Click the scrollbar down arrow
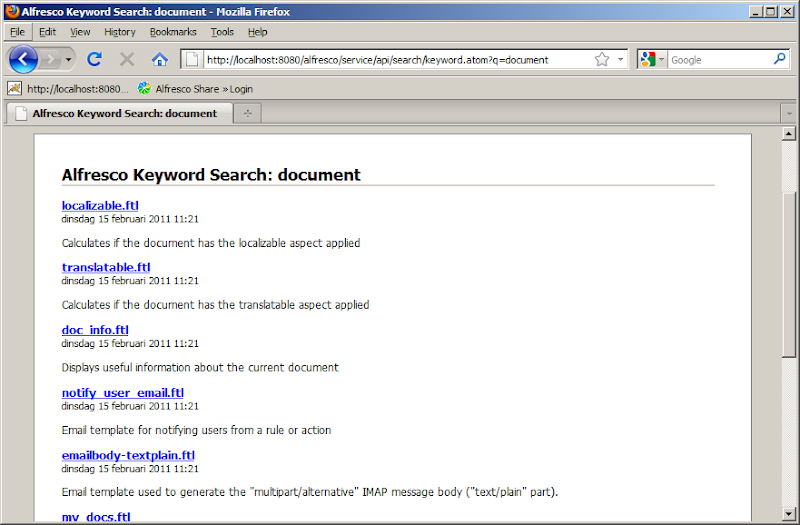The width and height of the screenshot is (800, 525). point(789,514)
